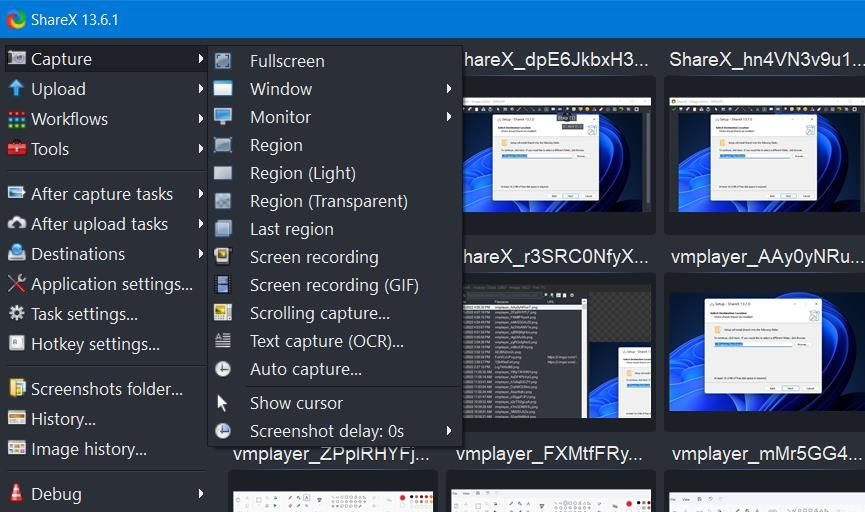Image resolution: width=865 pixels, height=512 pixels.
Task: Click the Task settings gear icon
Action: click(17, 313)
